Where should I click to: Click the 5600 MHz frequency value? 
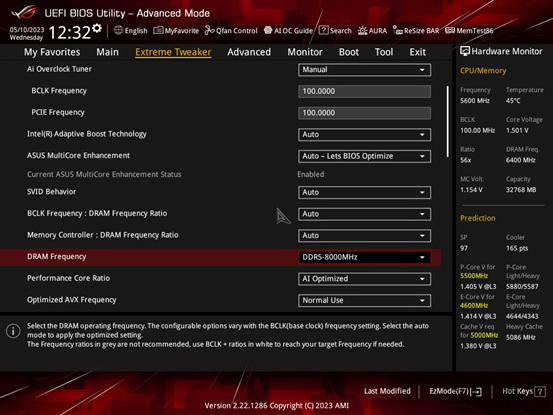(x=475, y=101)
